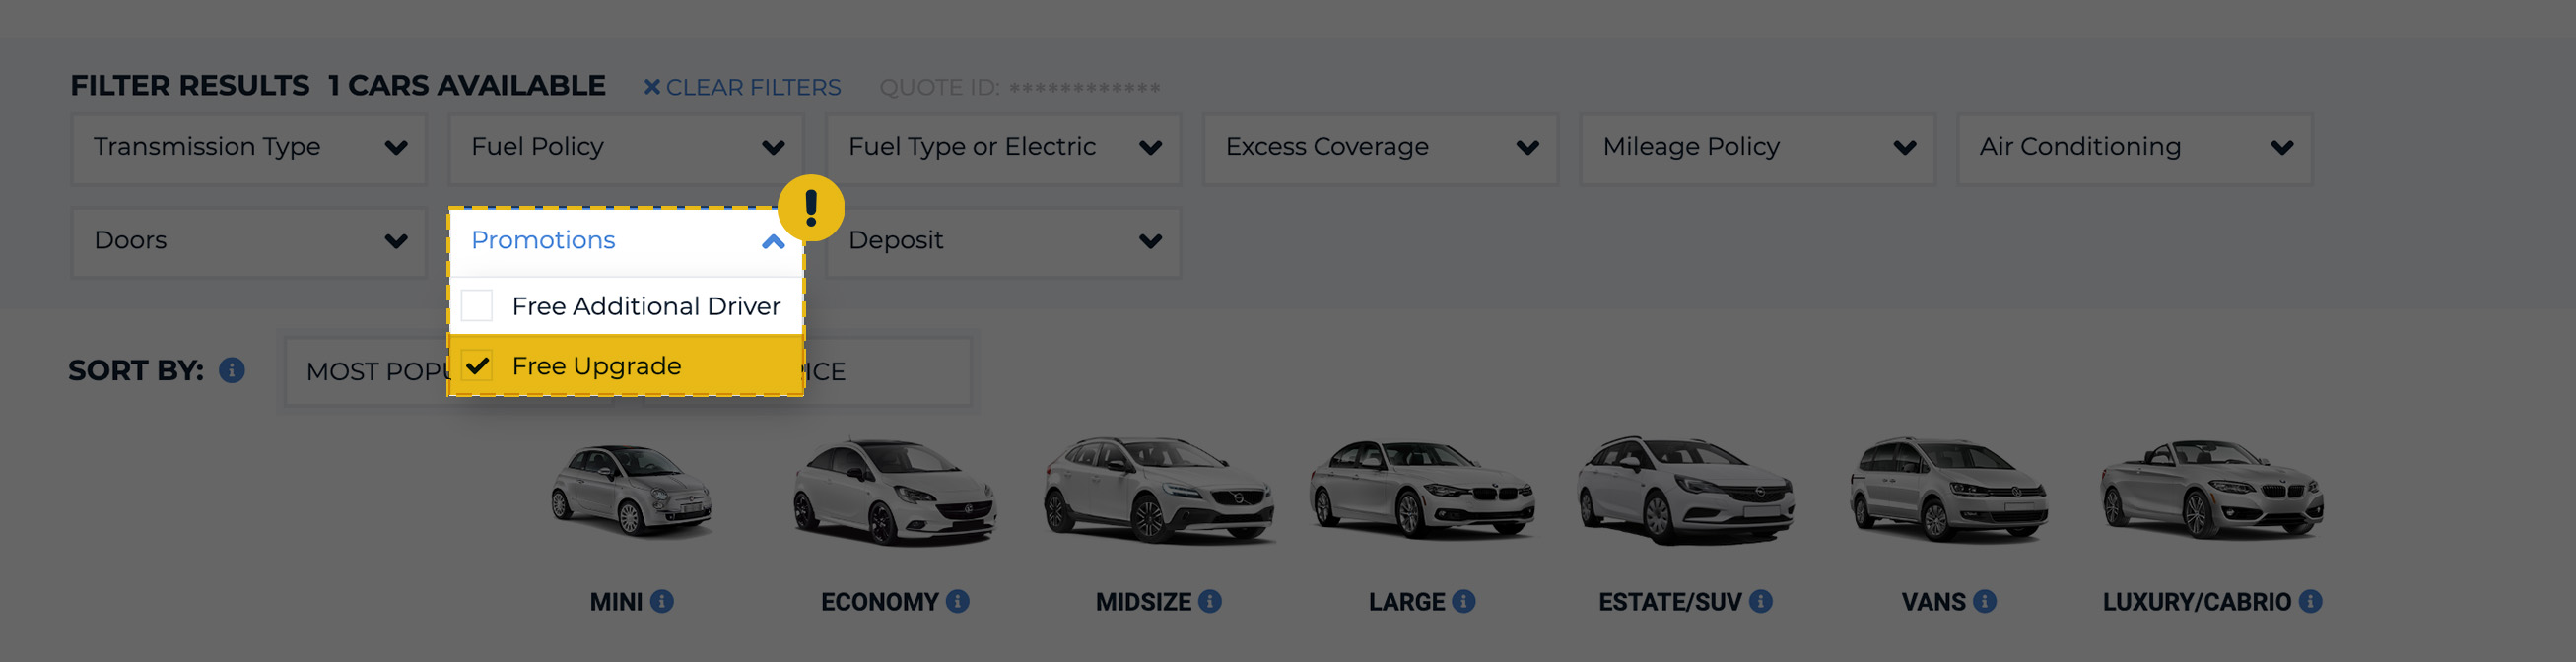
Task: Sort results by Most Popular
Action: [370, 372]
